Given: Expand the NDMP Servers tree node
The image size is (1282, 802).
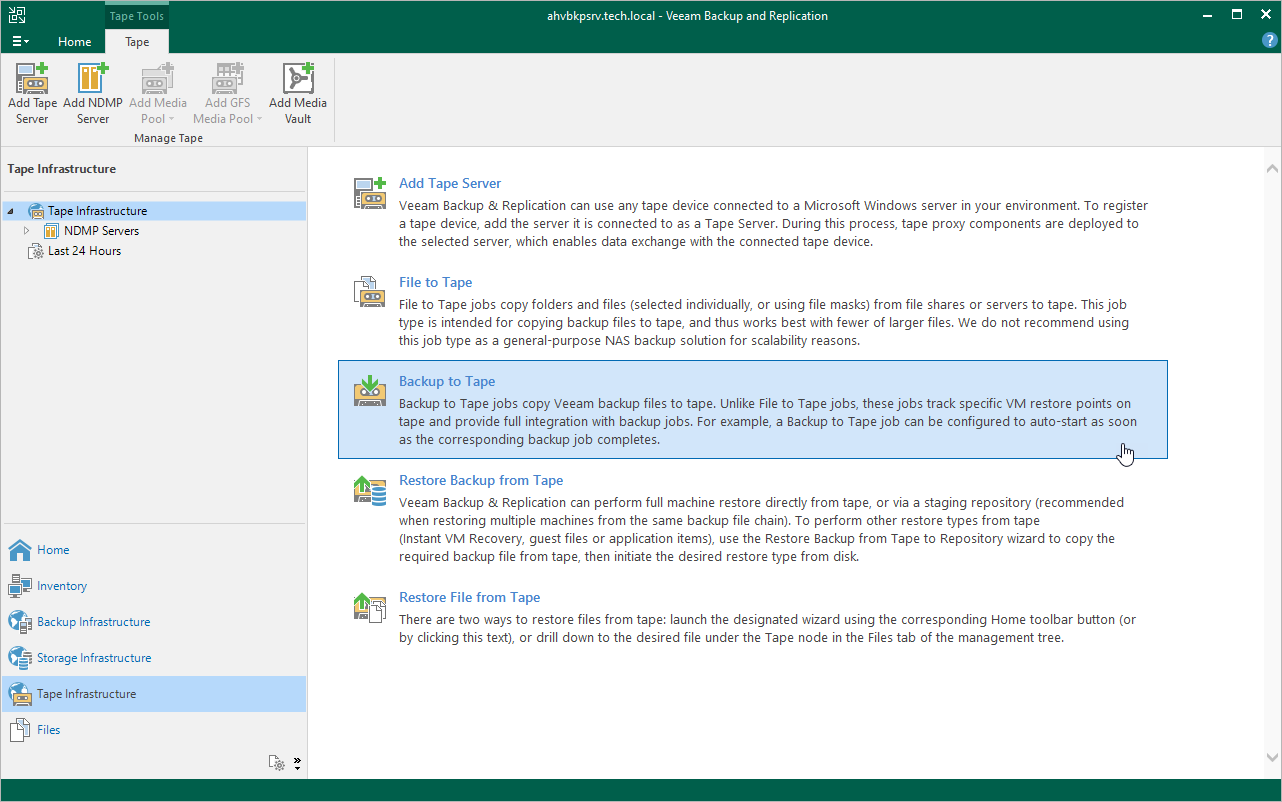Looking at the screenshot, I should (27, 231).
